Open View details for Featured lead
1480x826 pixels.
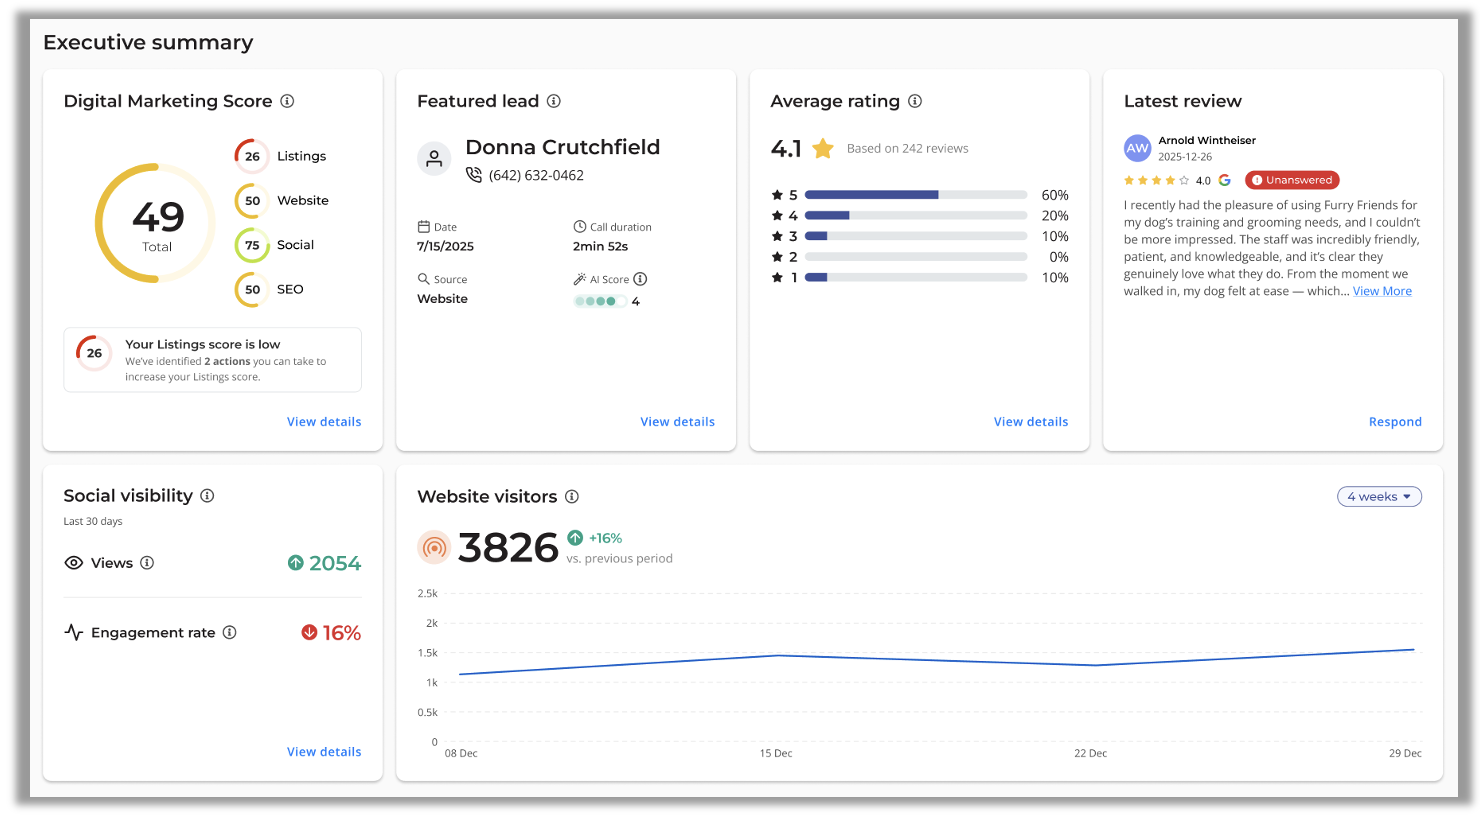pos(677,422)
